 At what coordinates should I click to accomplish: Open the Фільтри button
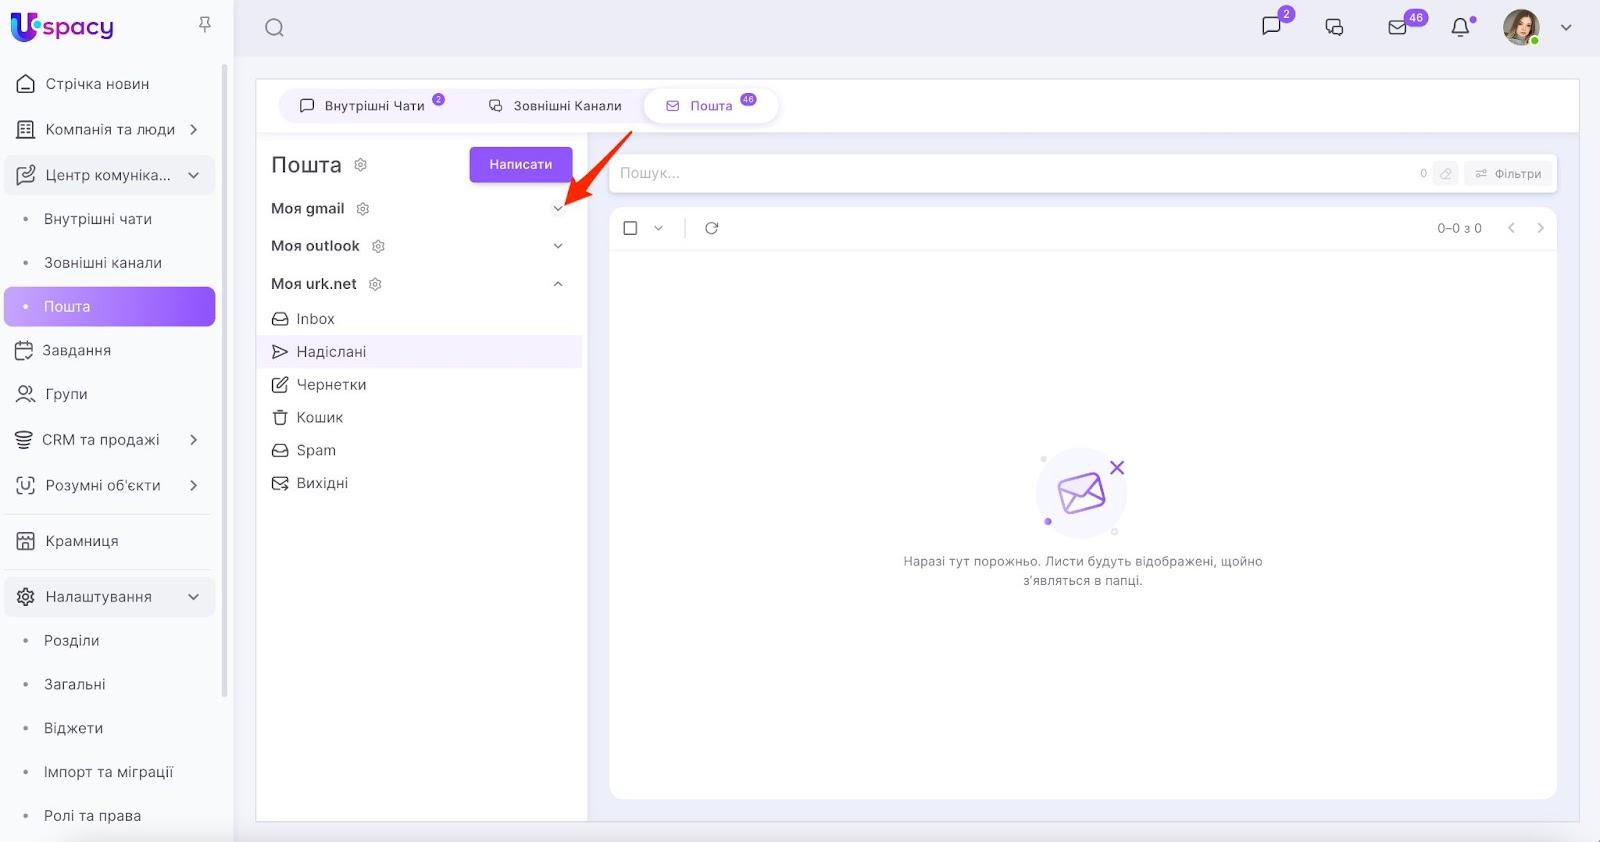(x=1509, y=174)
